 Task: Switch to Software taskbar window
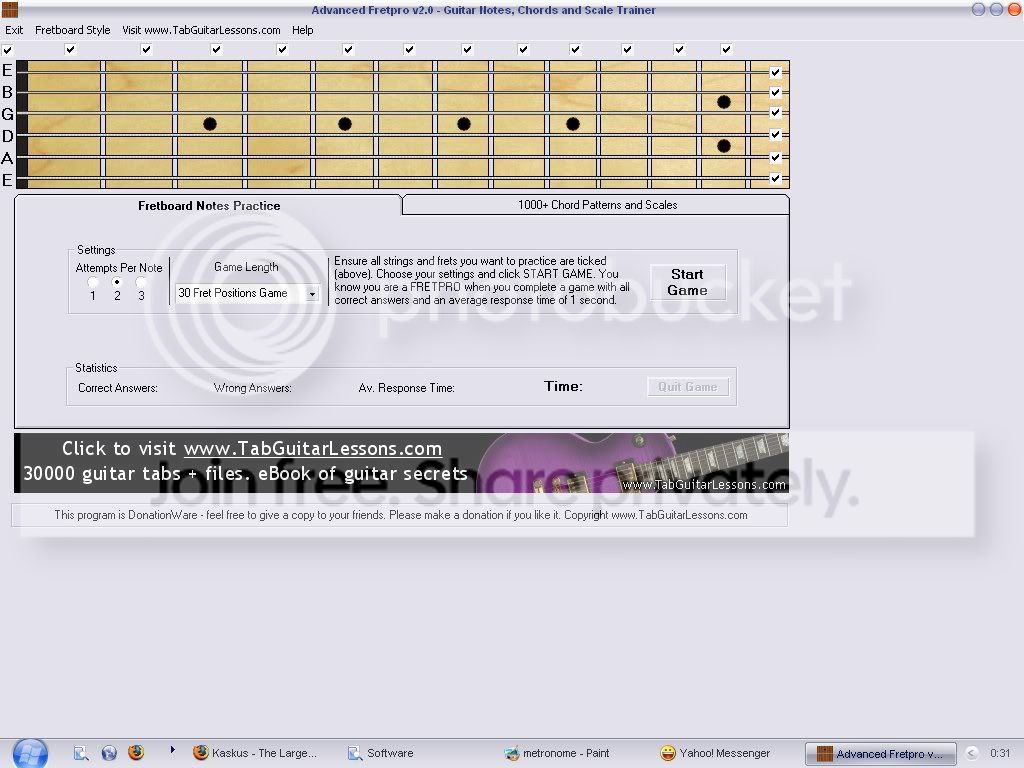(381, 753)
